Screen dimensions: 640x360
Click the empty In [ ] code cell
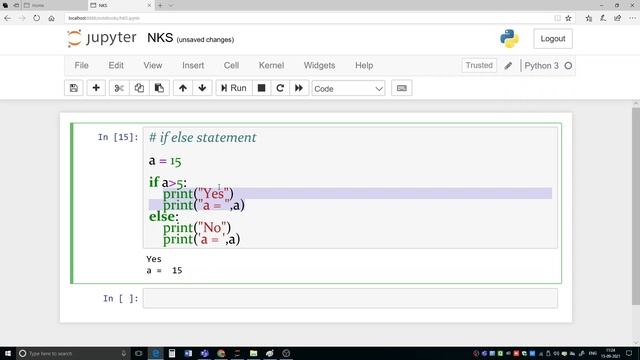coord(350,298)
